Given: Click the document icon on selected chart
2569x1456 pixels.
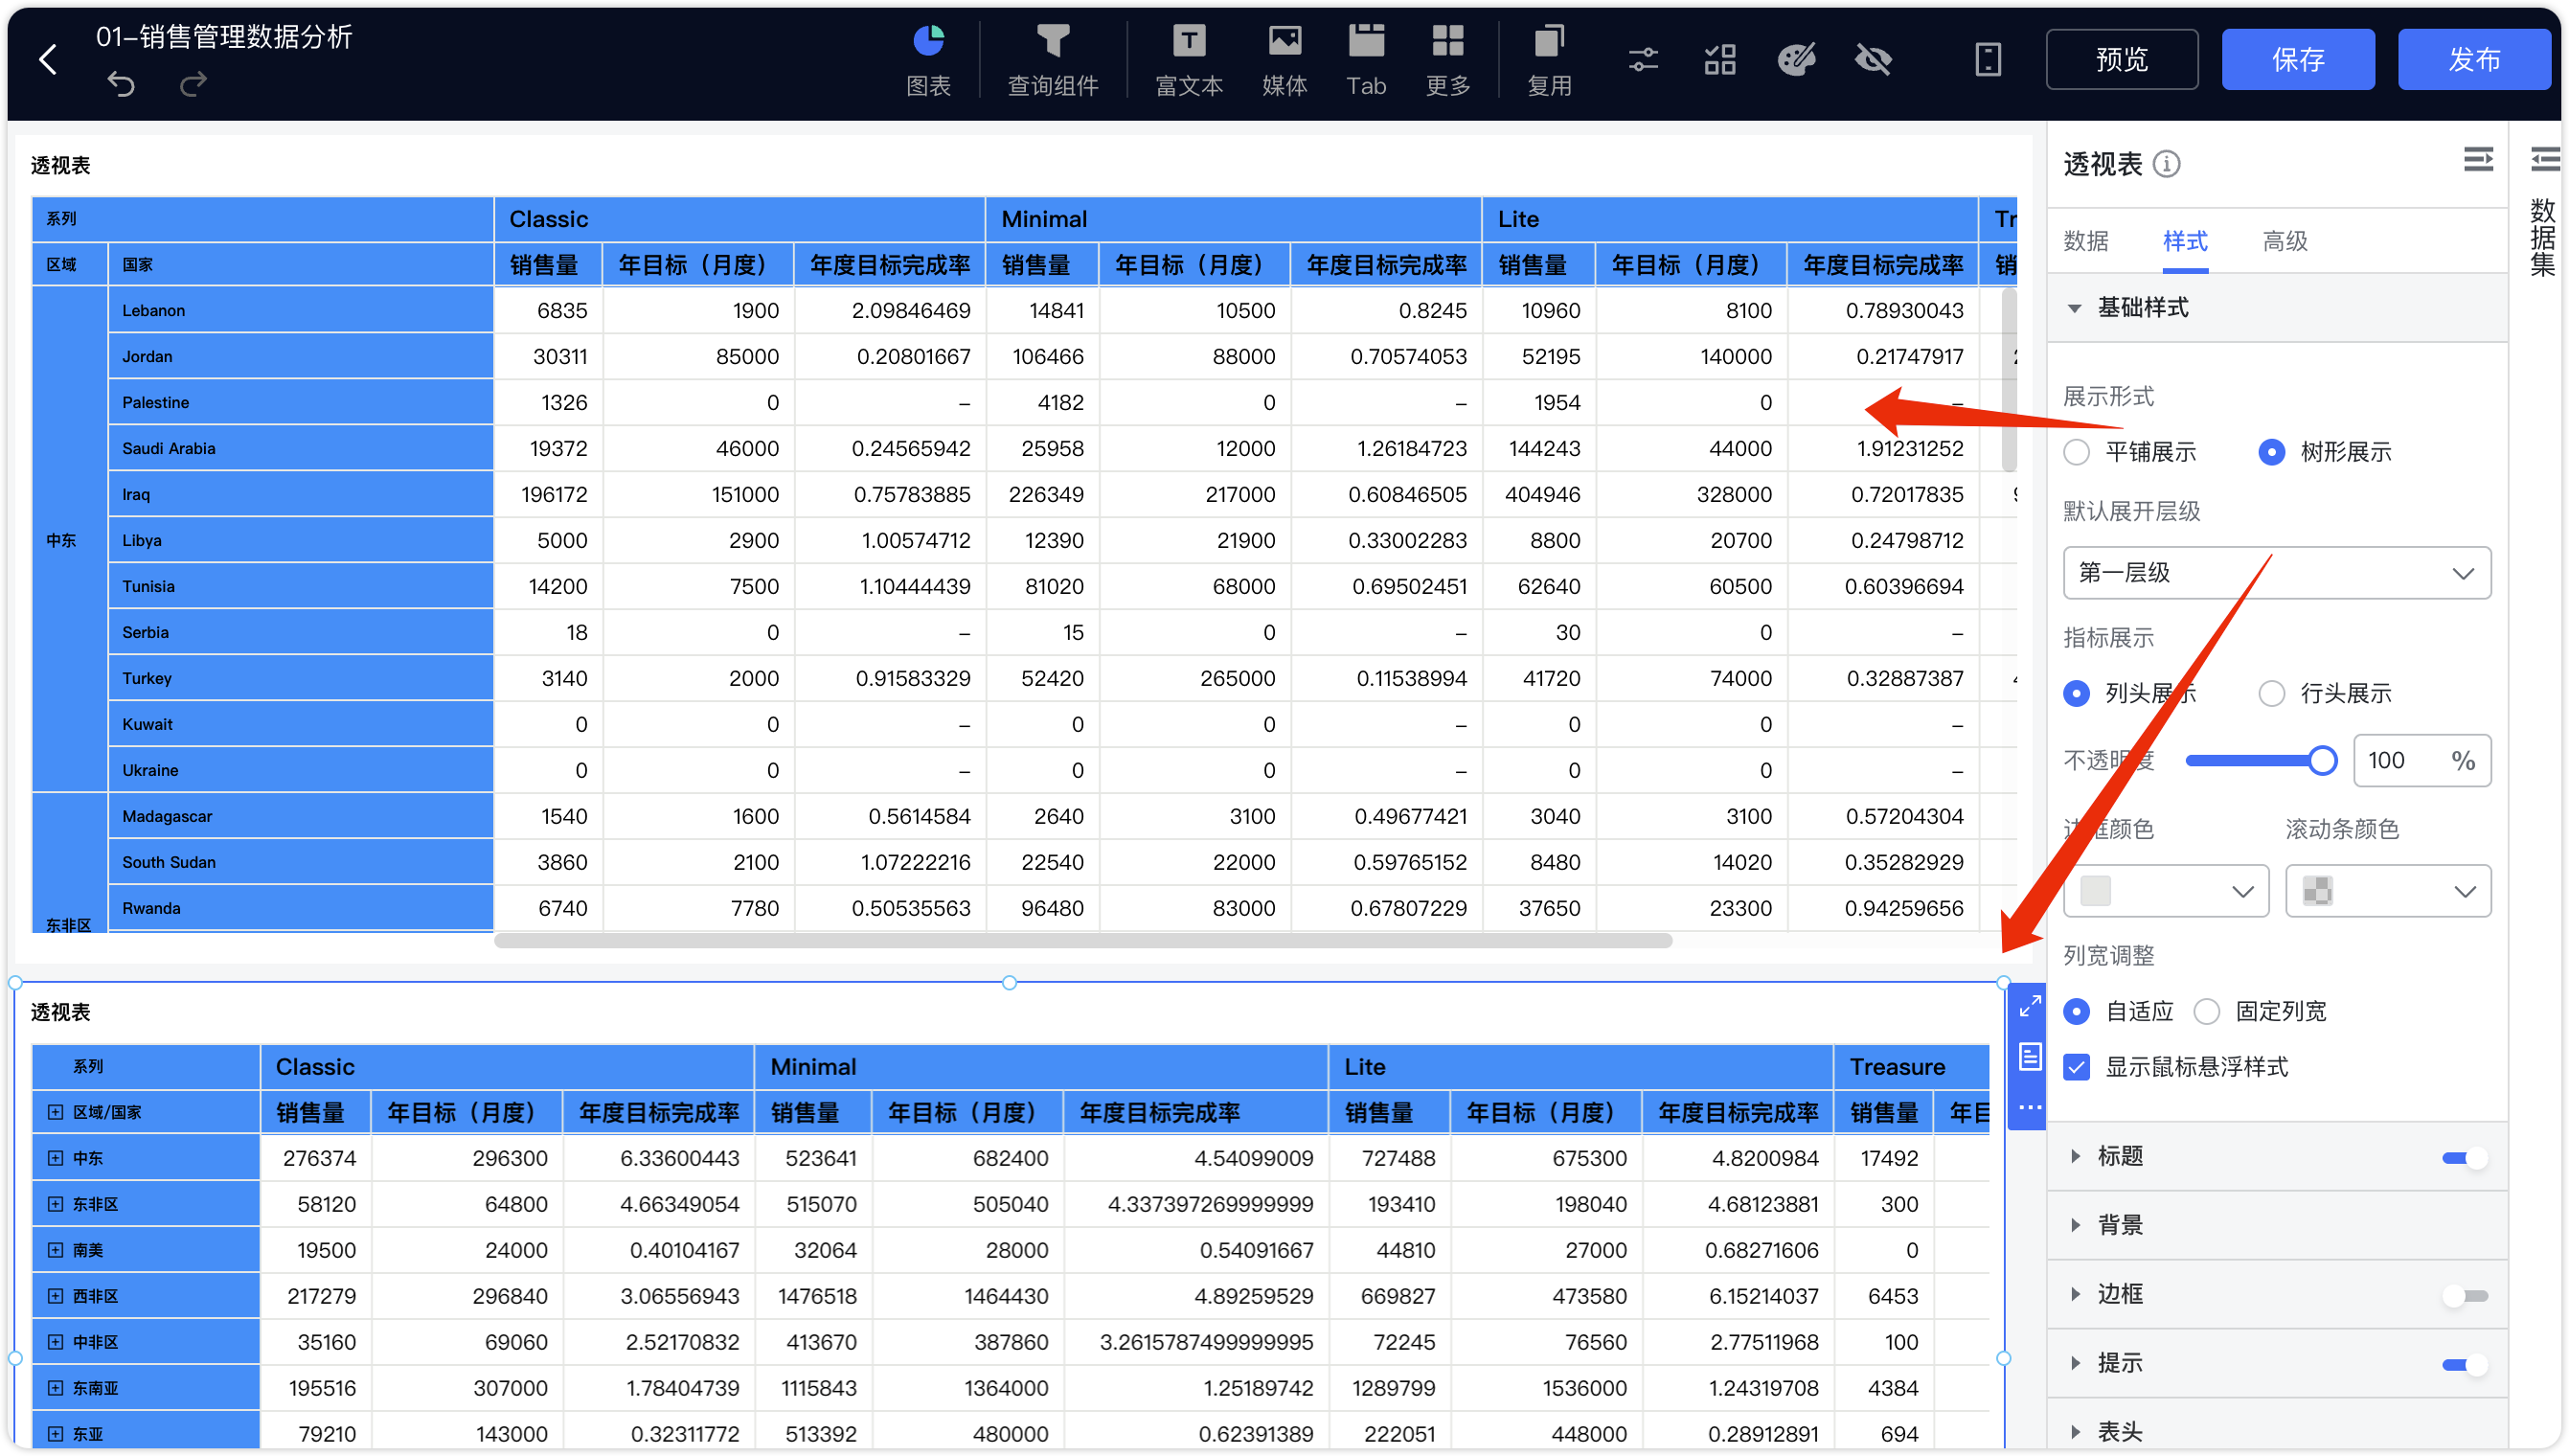Looking at the screenshot, I should point(2029,1057).
